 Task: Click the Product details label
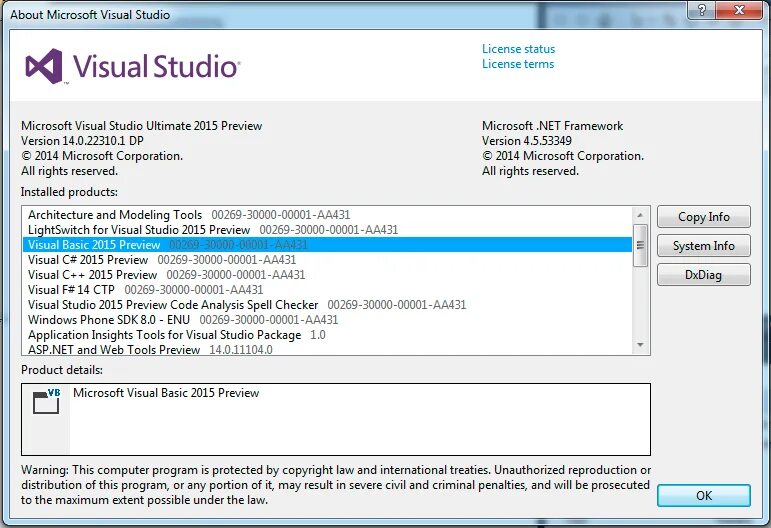click(62, 370)
